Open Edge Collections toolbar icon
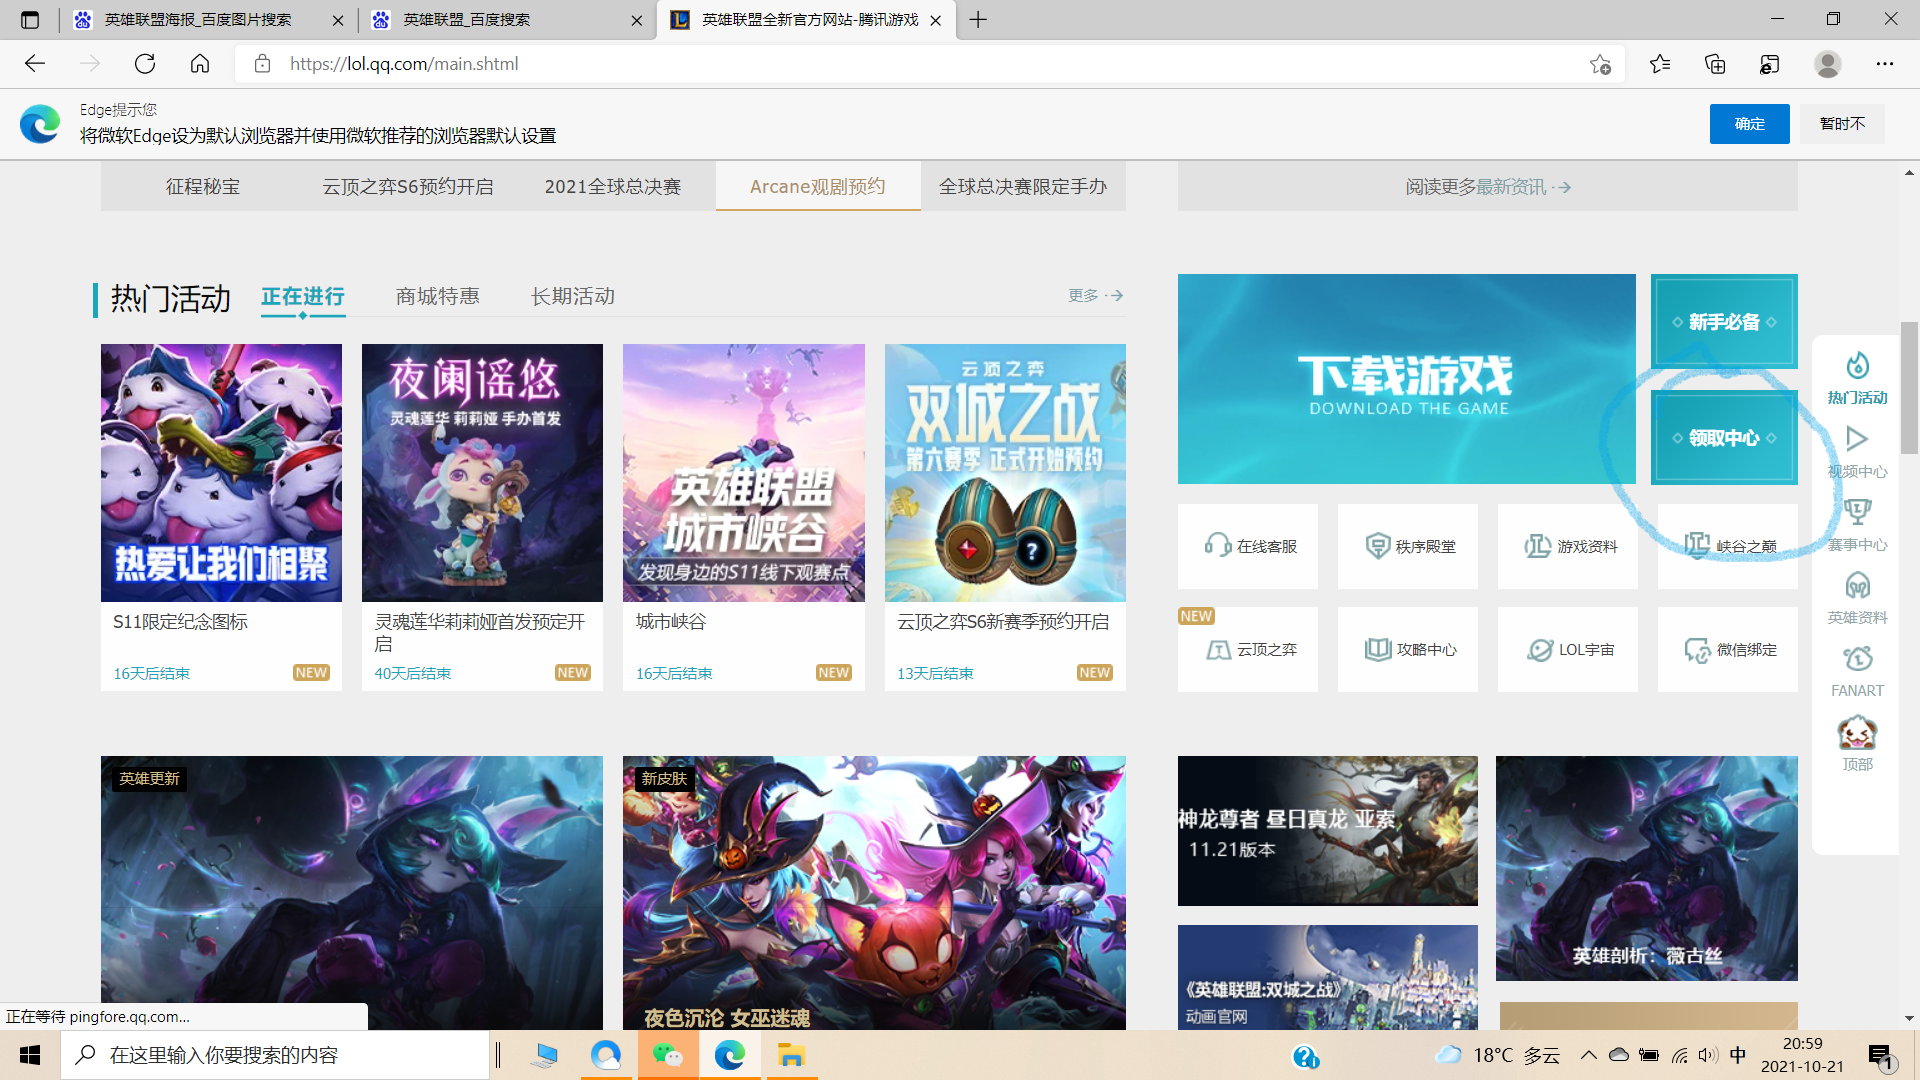Image resolution: width=1920 pixels, height=1080 pixels. 1715,64
